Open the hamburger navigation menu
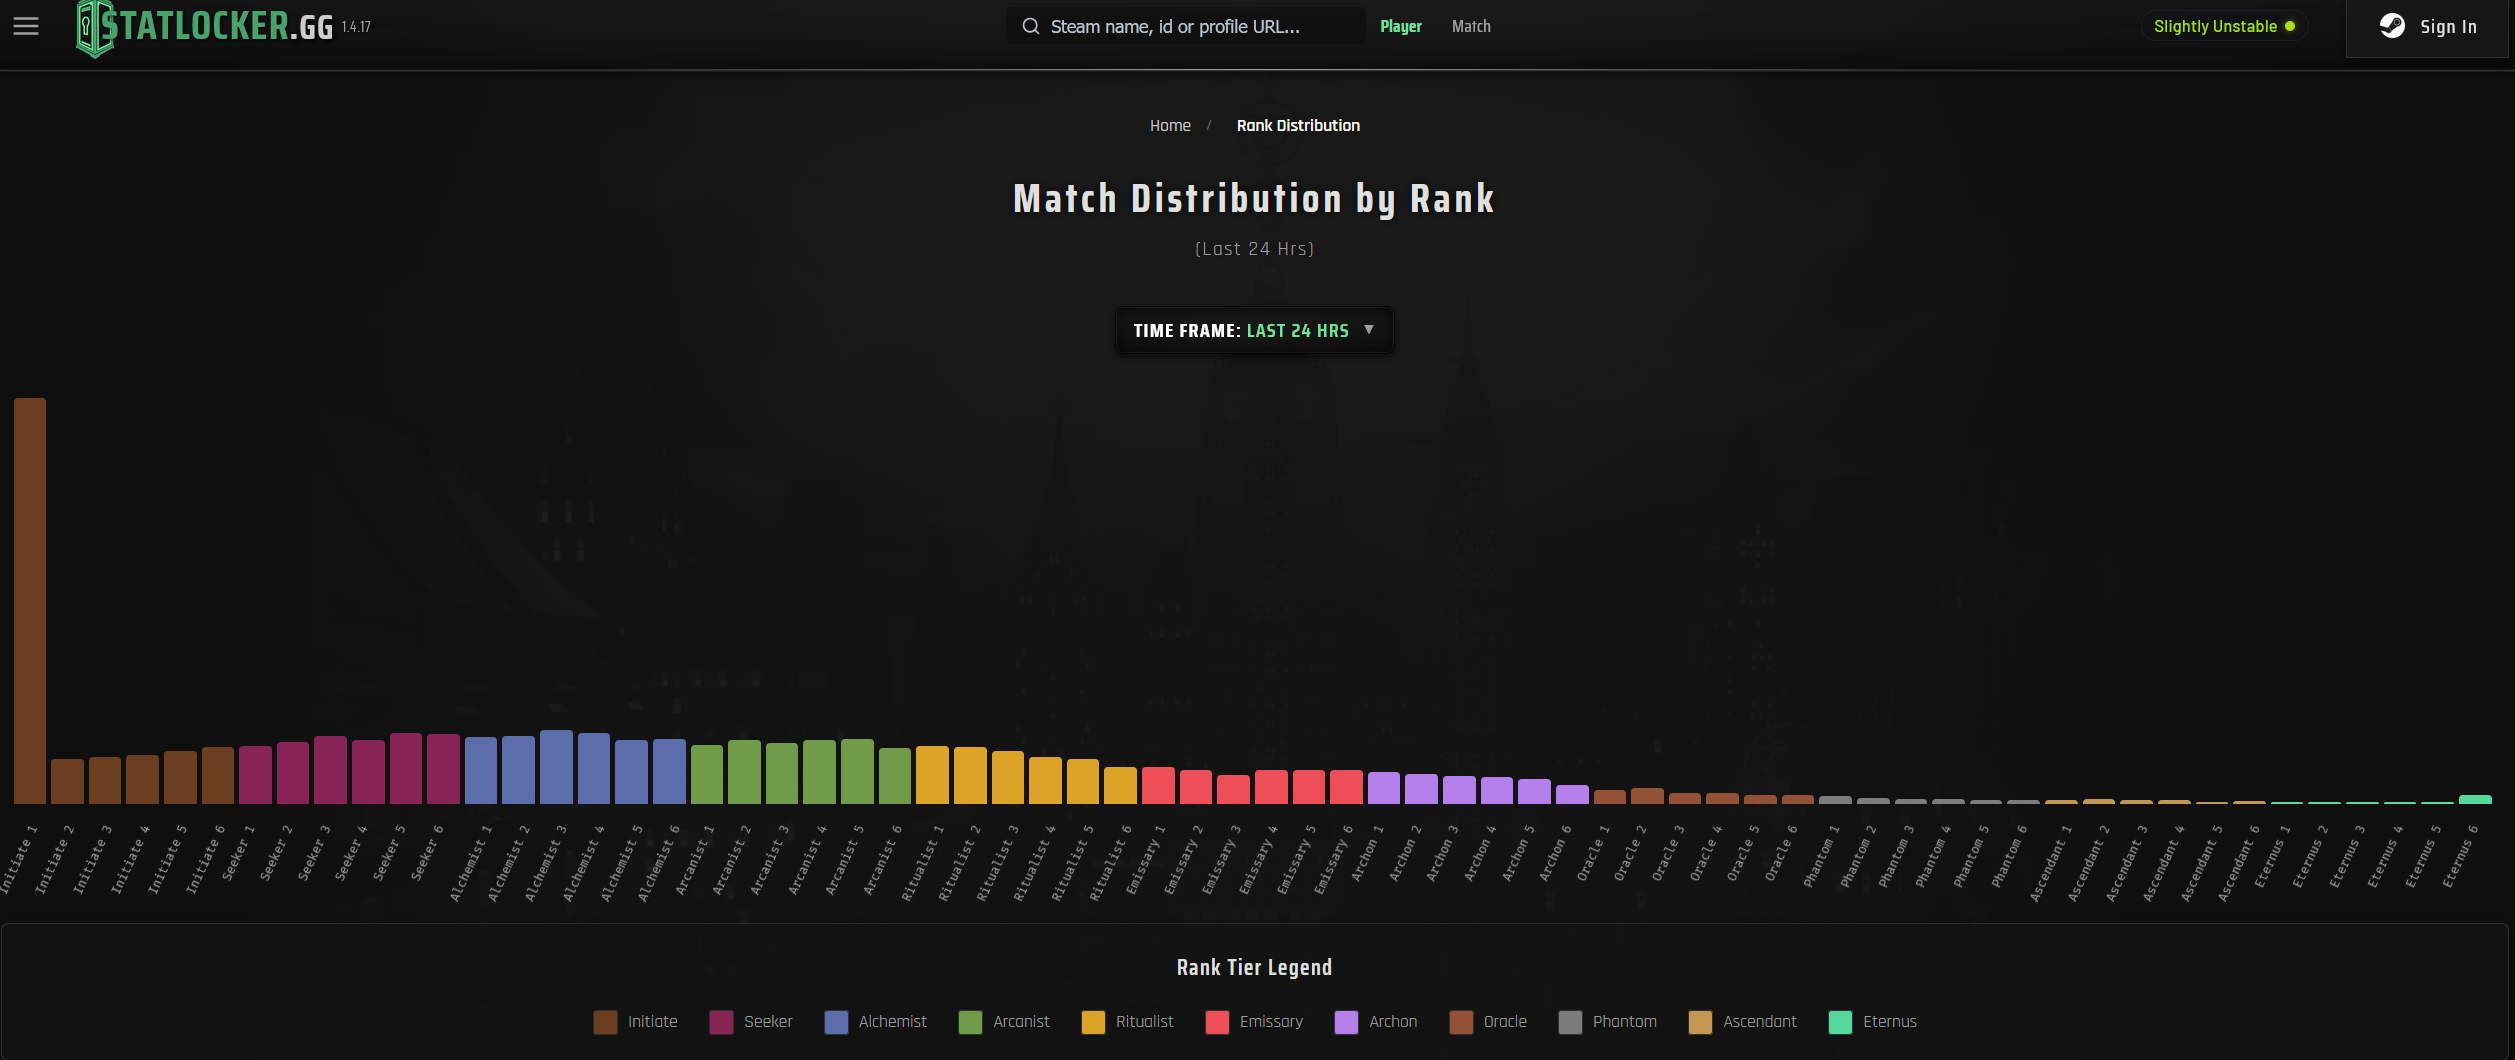This screenshot has height=1060, width=2515. click(26, 27)
